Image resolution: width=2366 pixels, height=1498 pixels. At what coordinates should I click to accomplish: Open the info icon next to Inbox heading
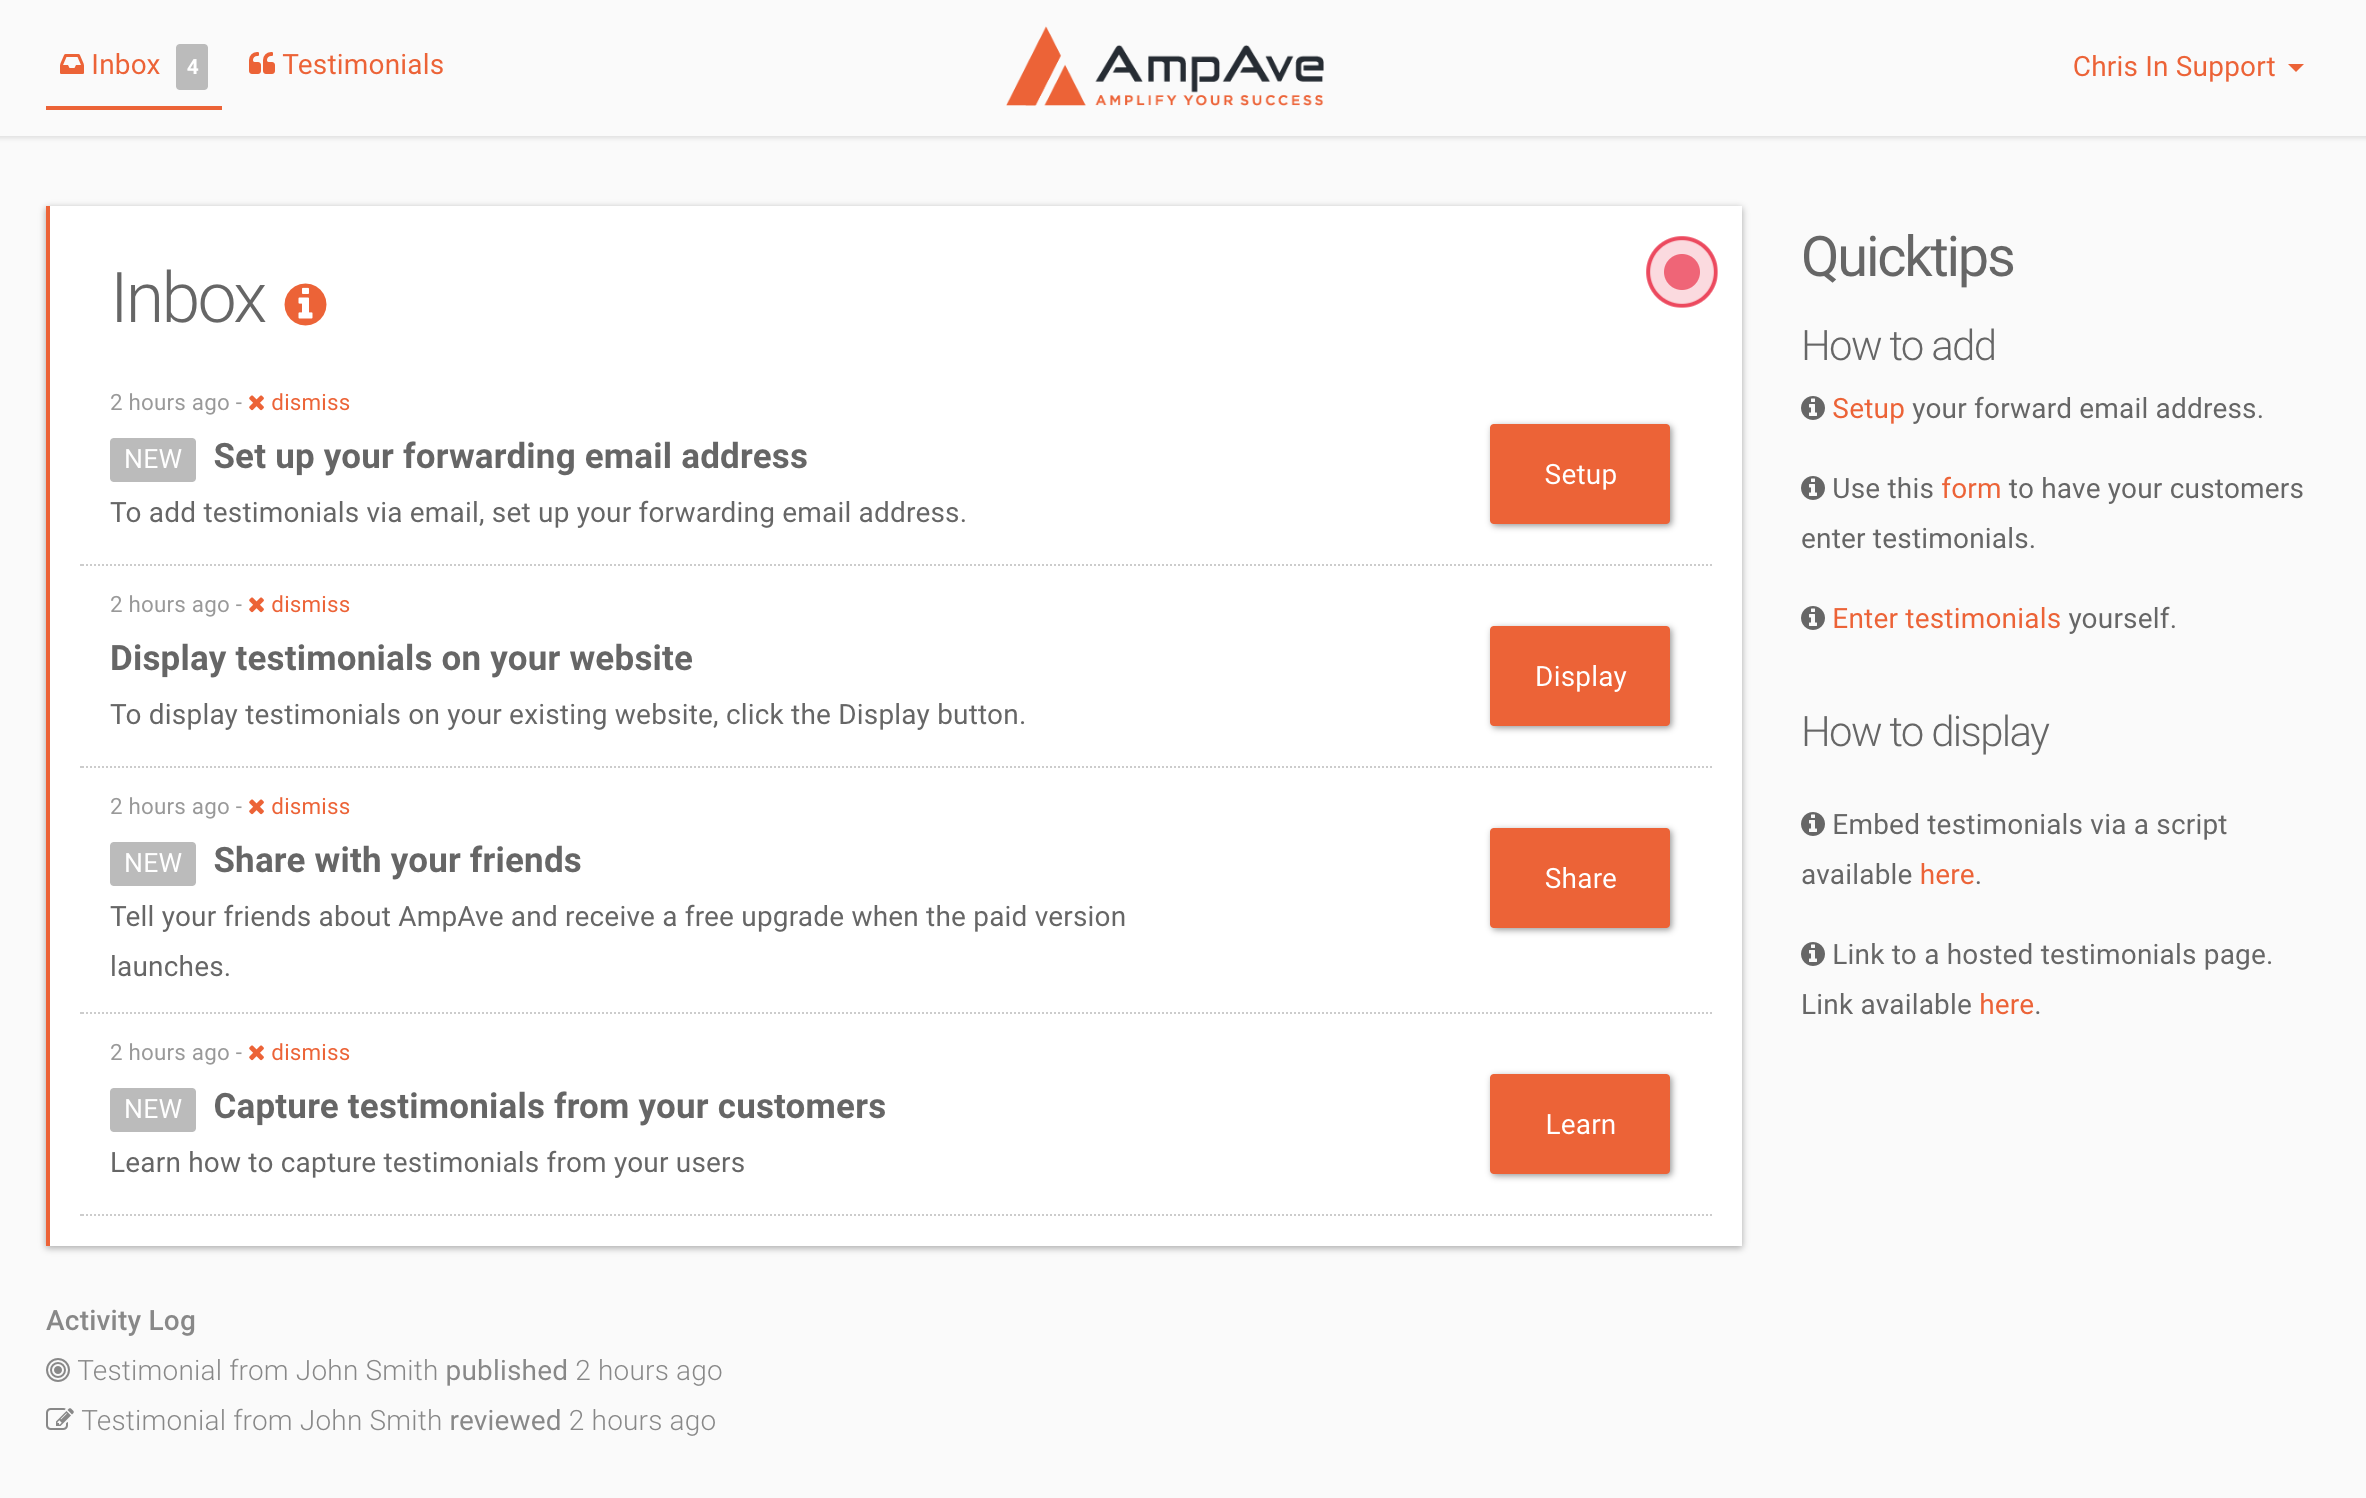tap(303, 305)
